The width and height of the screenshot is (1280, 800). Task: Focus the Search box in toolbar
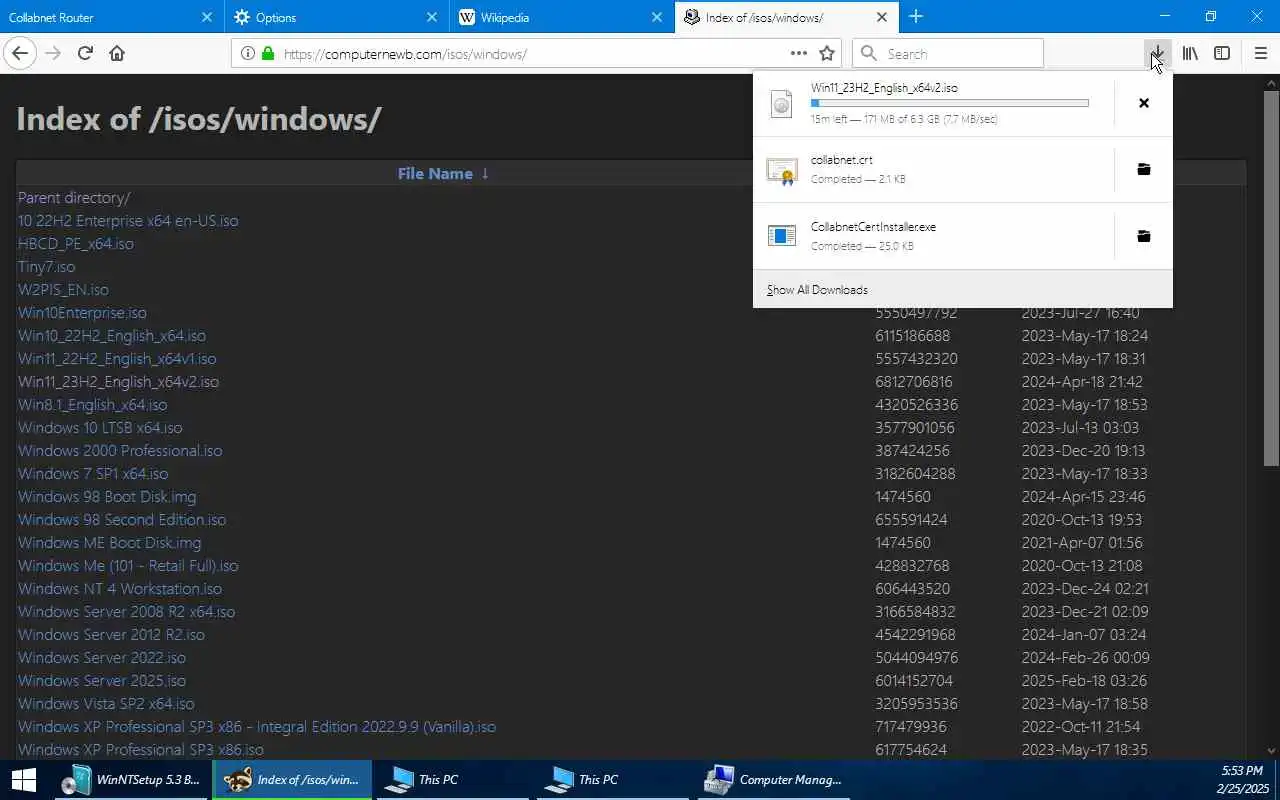tap(948, 54)
